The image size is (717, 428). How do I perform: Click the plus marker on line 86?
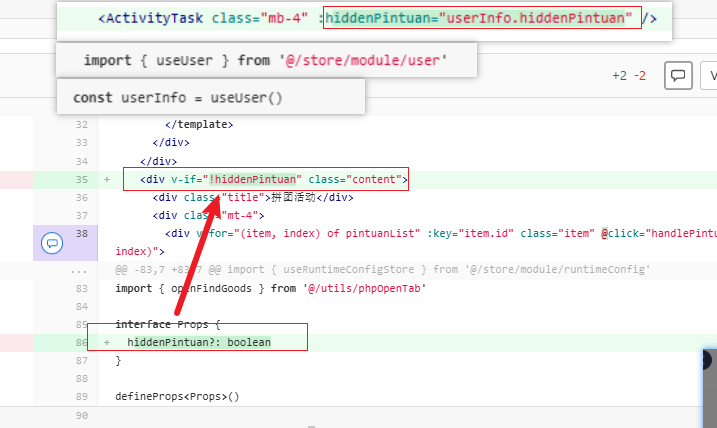click(107, 342)
